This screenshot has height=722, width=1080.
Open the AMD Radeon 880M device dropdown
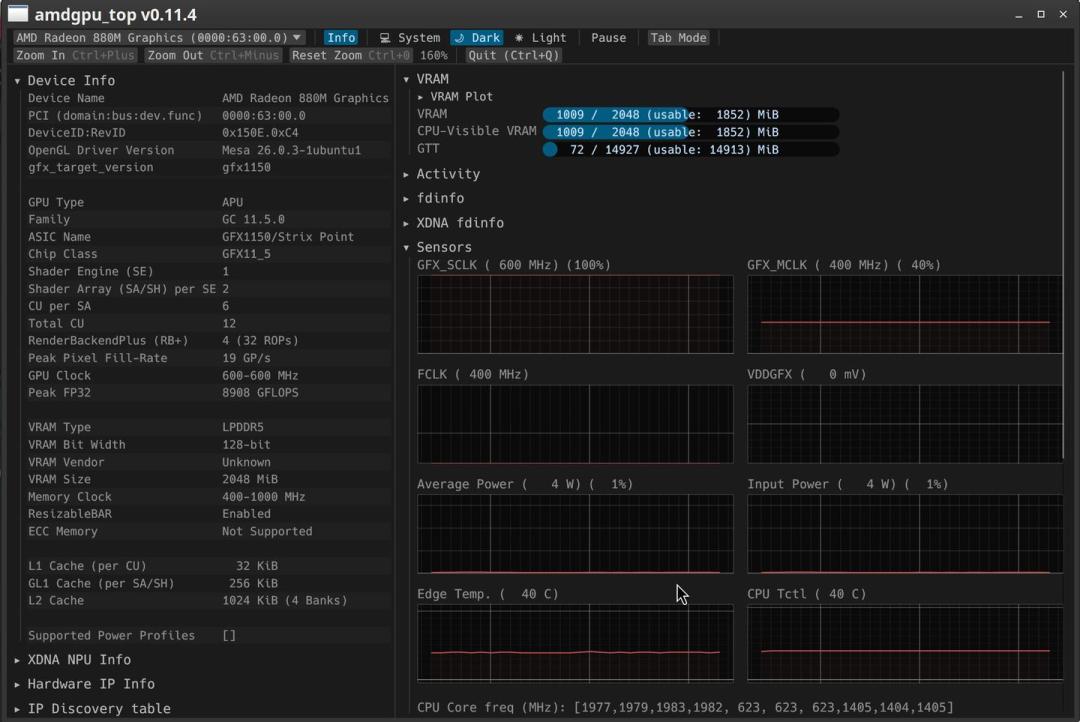point(158,38)
